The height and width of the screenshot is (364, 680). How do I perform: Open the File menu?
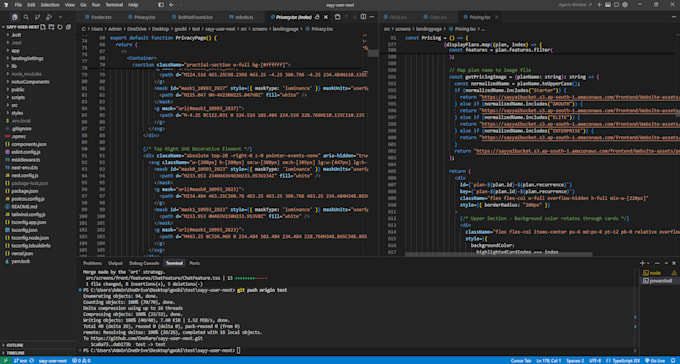point(18,5)
